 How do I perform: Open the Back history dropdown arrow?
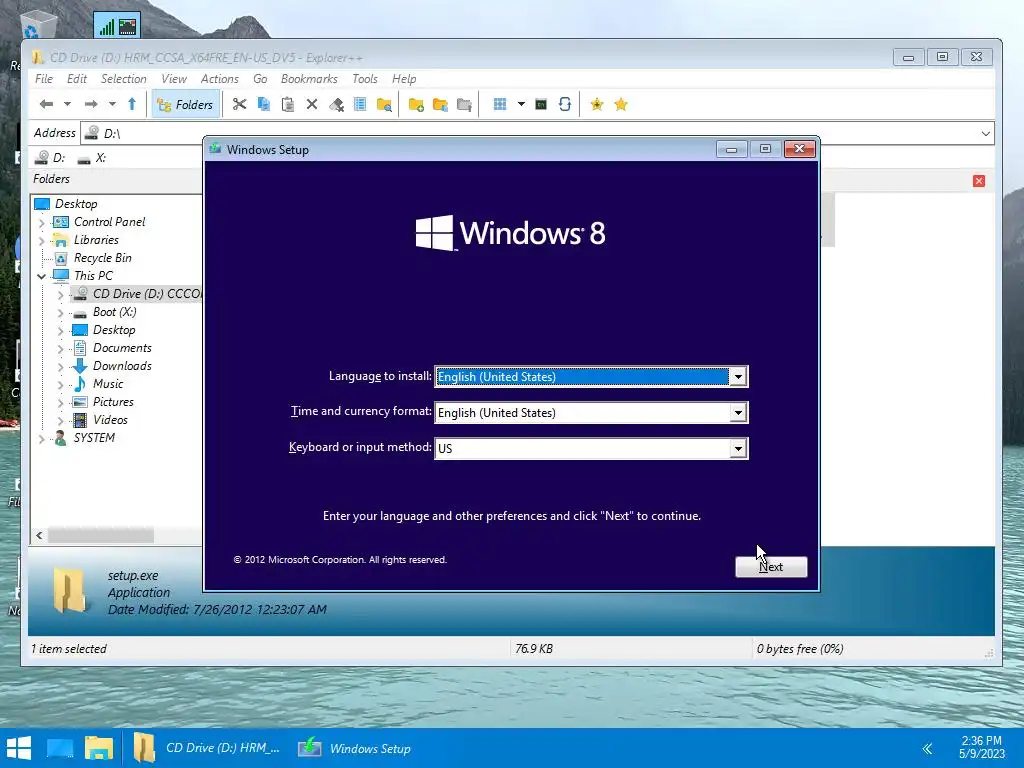tap(67, 104)
